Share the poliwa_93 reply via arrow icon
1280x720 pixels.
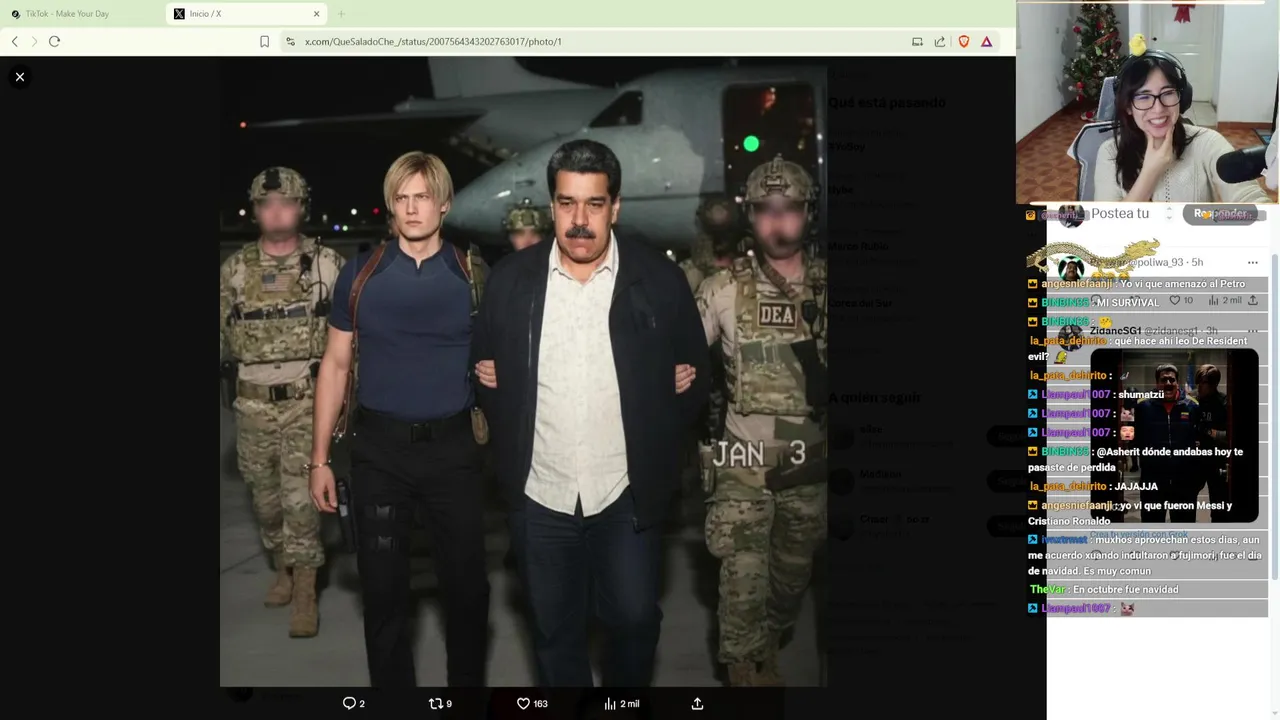1253,300
